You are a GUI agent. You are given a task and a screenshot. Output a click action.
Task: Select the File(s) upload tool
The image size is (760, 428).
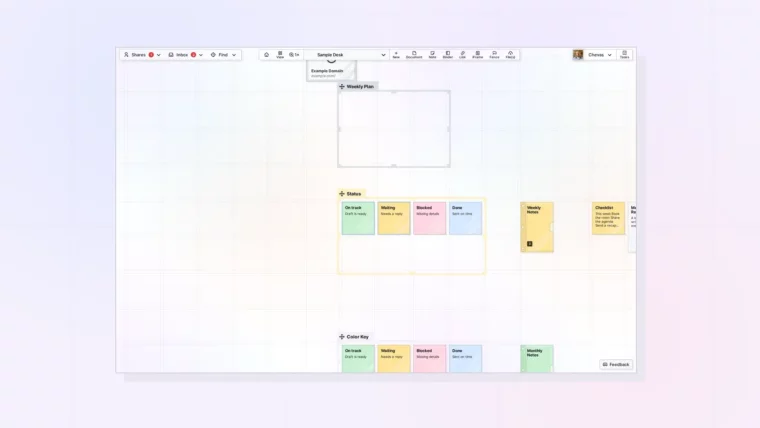(510, 55)
